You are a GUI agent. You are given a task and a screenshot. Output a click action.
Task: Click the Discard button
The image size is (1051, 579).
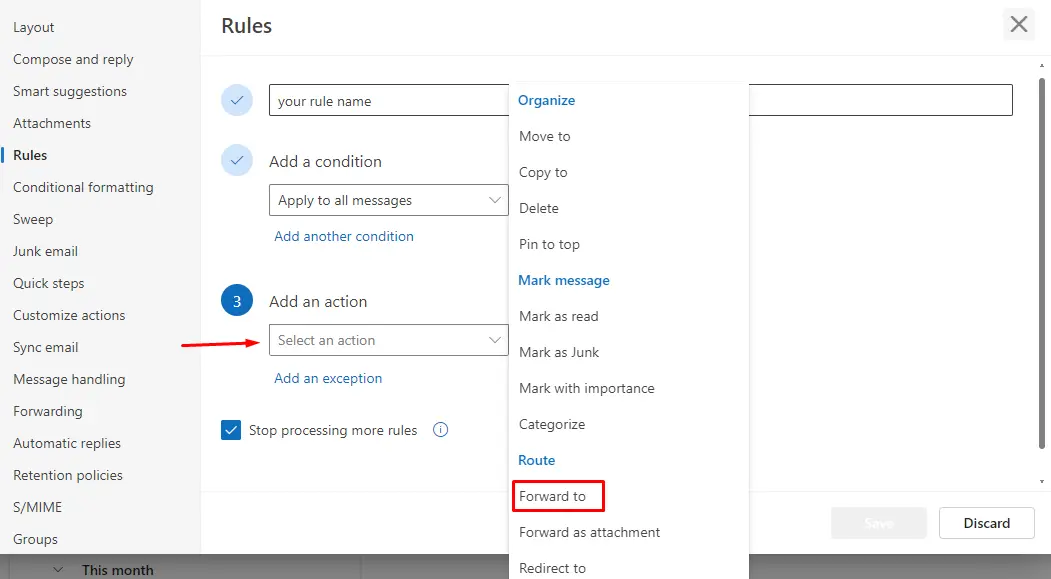987,523
